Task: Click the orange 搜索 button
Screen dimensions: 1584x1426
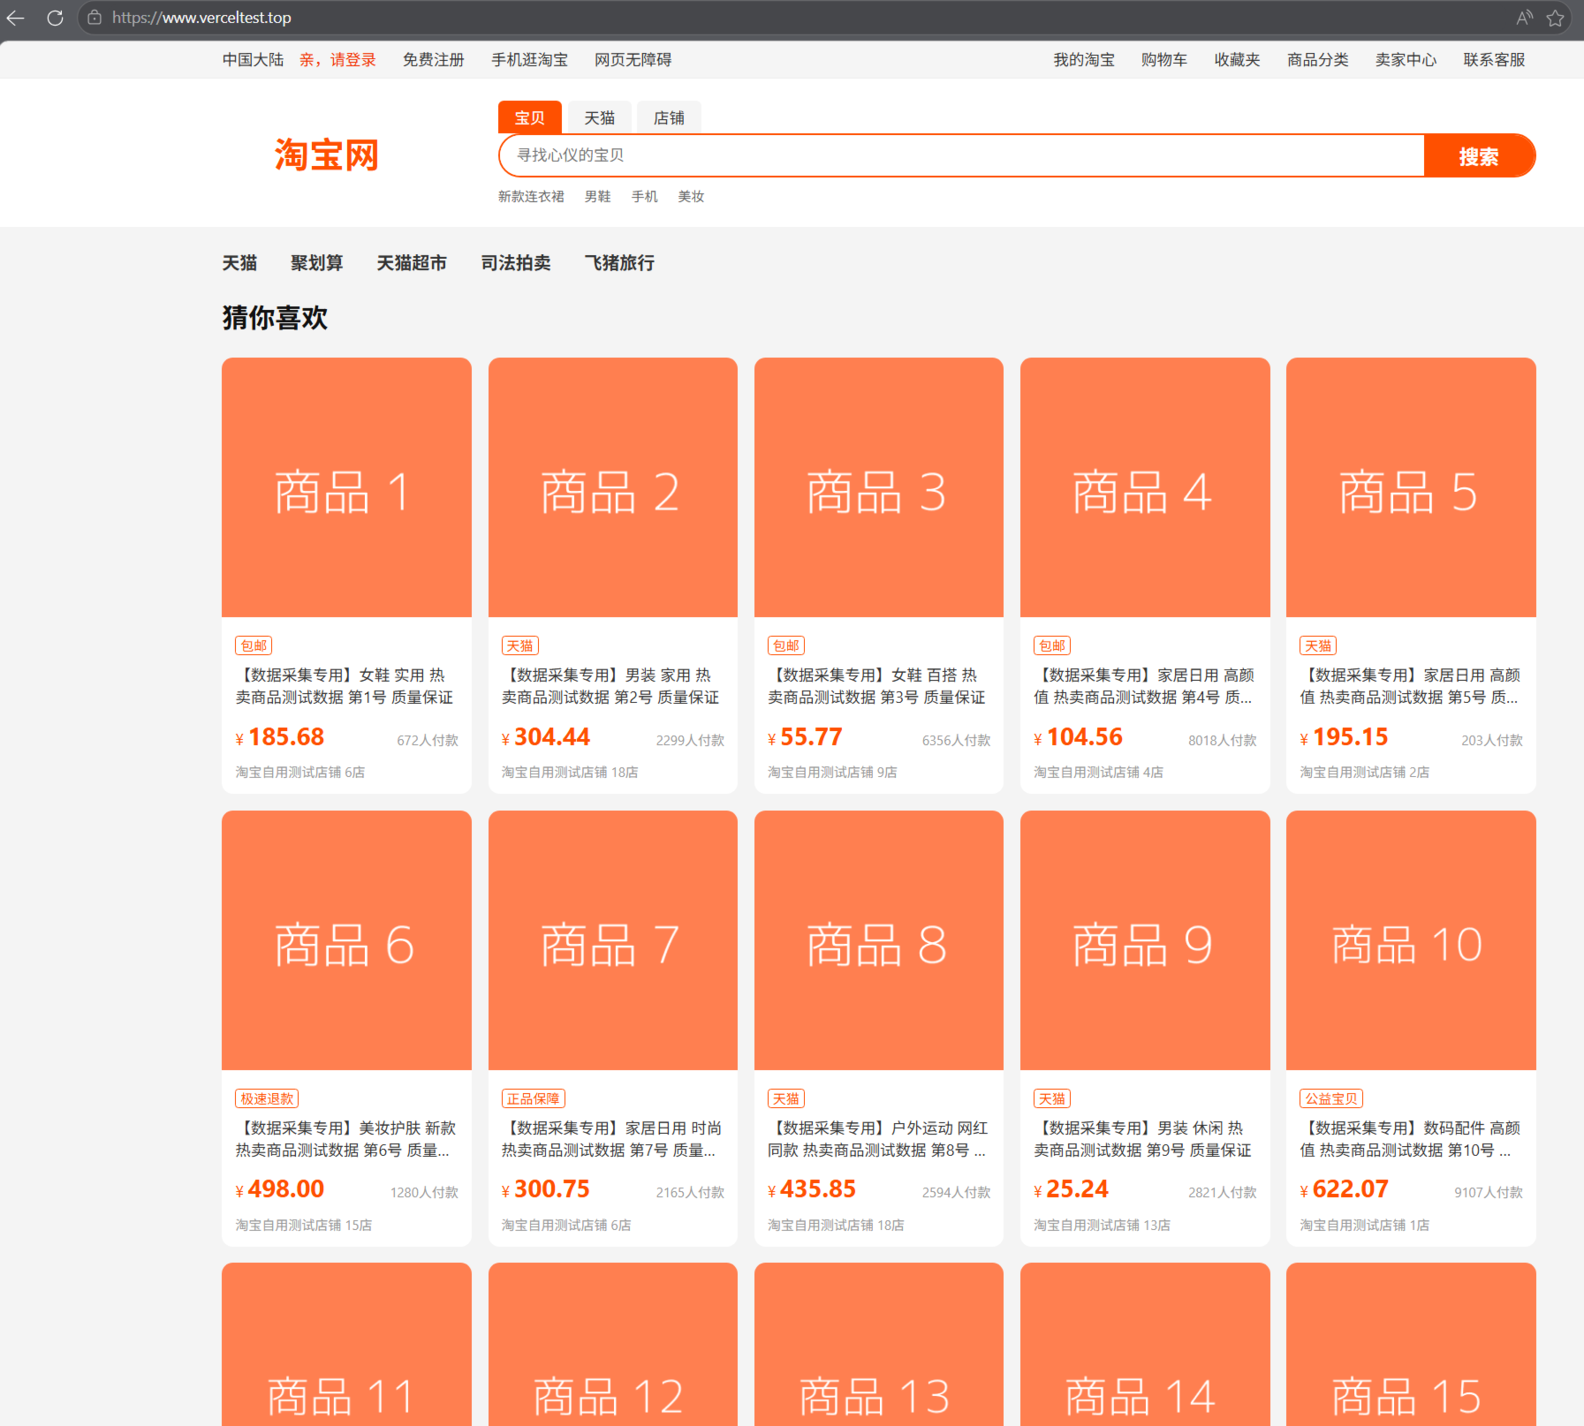Action: [x=1479, y=156]
